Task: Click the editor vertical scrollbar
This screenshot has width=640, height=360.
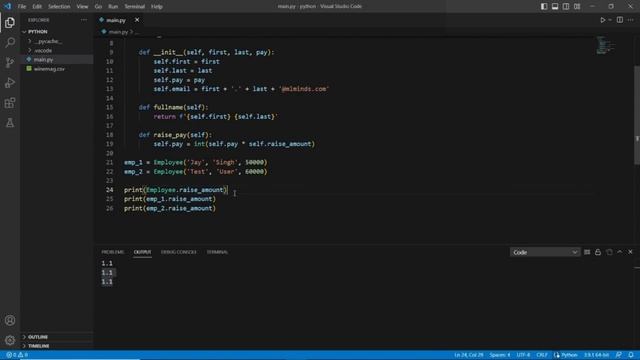Action: click(637, 115)
